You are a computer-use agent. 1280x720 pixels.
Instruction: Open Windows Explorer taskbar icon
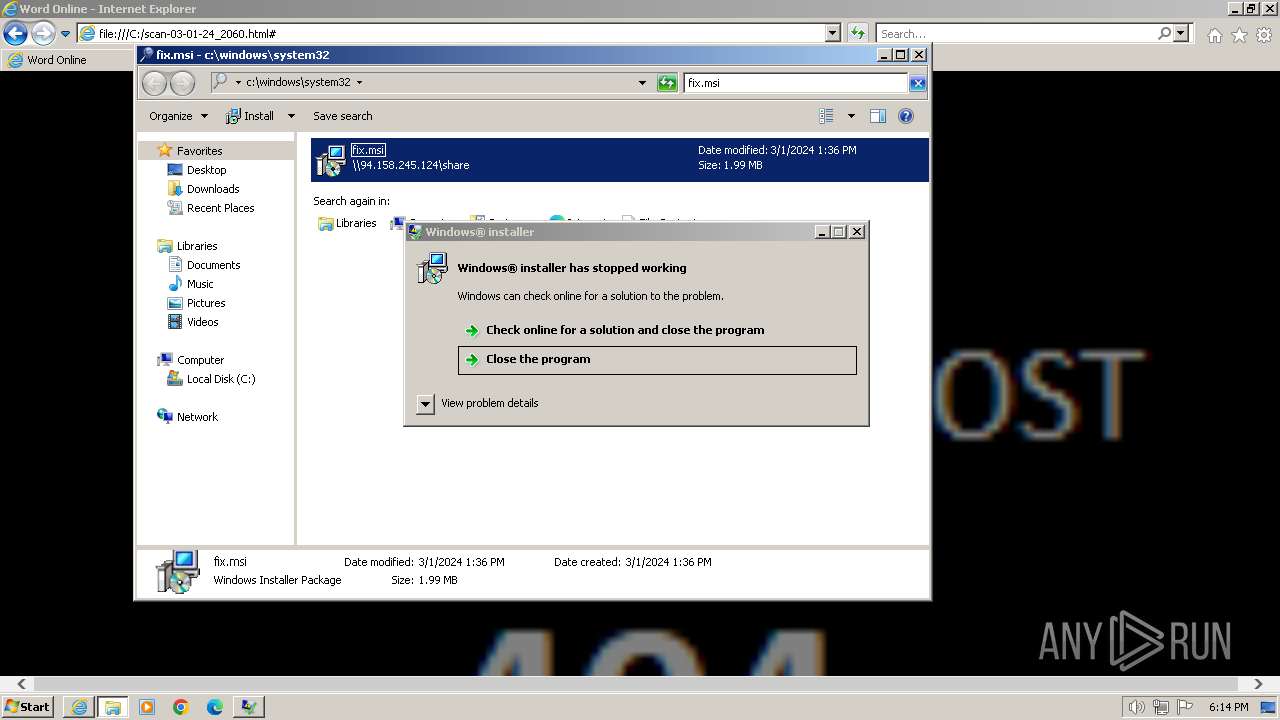coord(113,707)
